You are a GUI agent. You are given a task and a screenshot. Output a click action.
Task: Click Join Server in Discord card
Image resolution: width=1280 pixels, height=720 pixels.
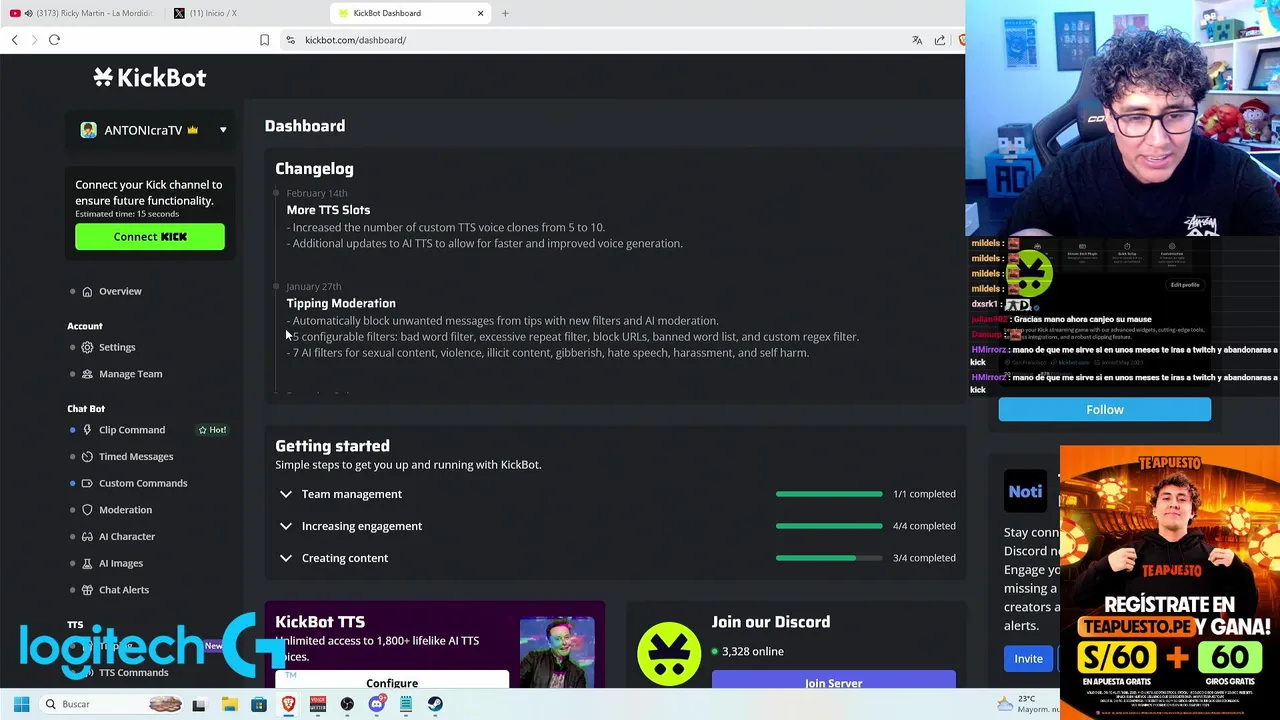point(833,682)
